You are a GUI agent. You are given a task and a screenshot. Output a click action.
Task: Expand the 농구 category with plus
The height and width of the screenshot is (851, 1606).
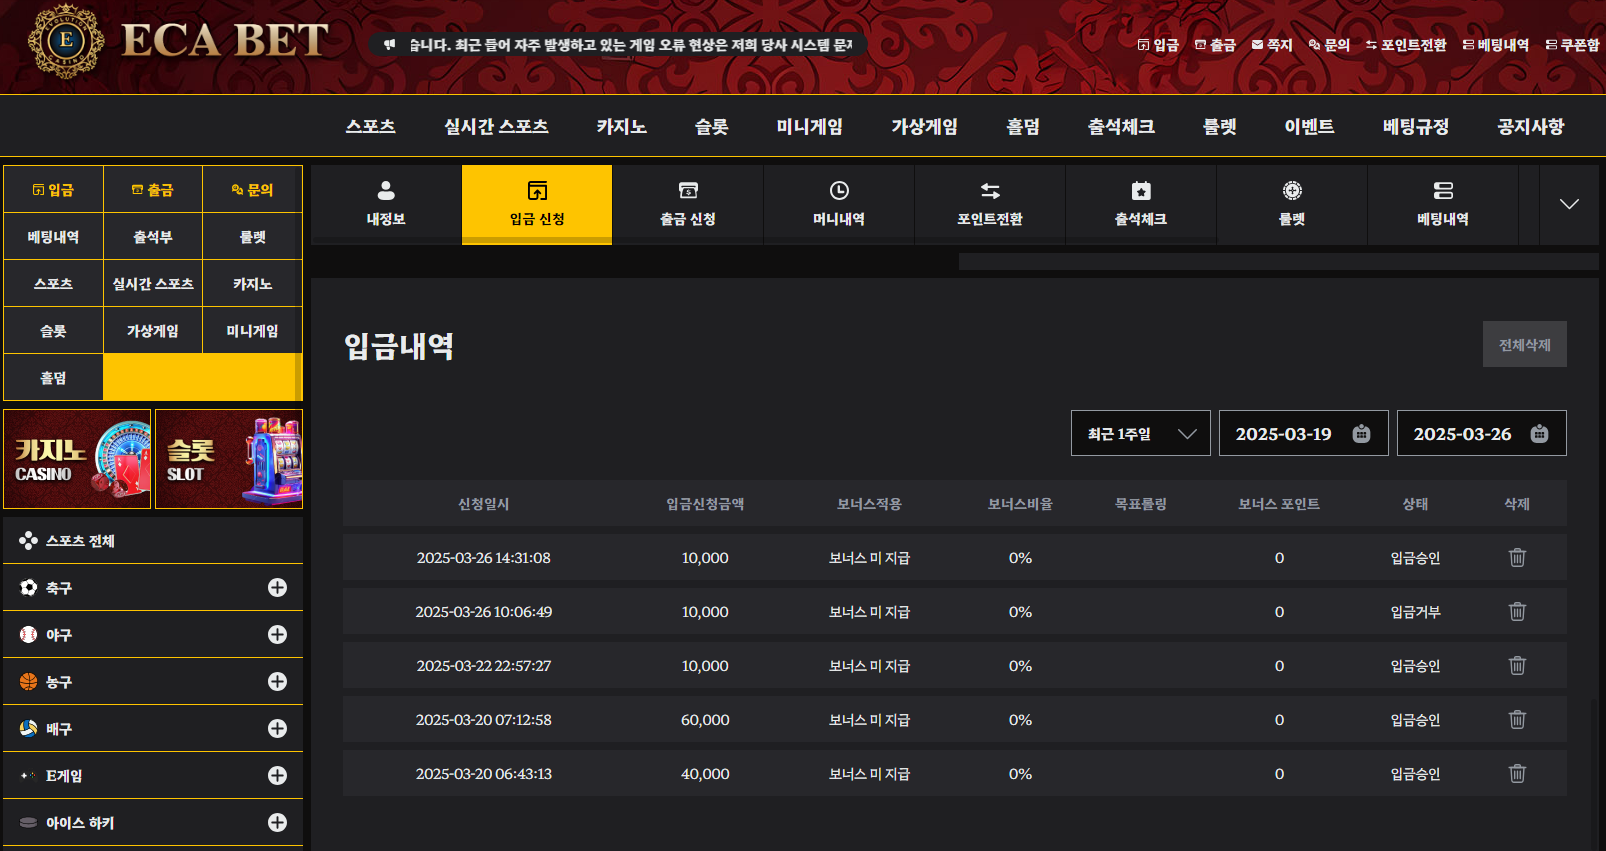point(277,682)
